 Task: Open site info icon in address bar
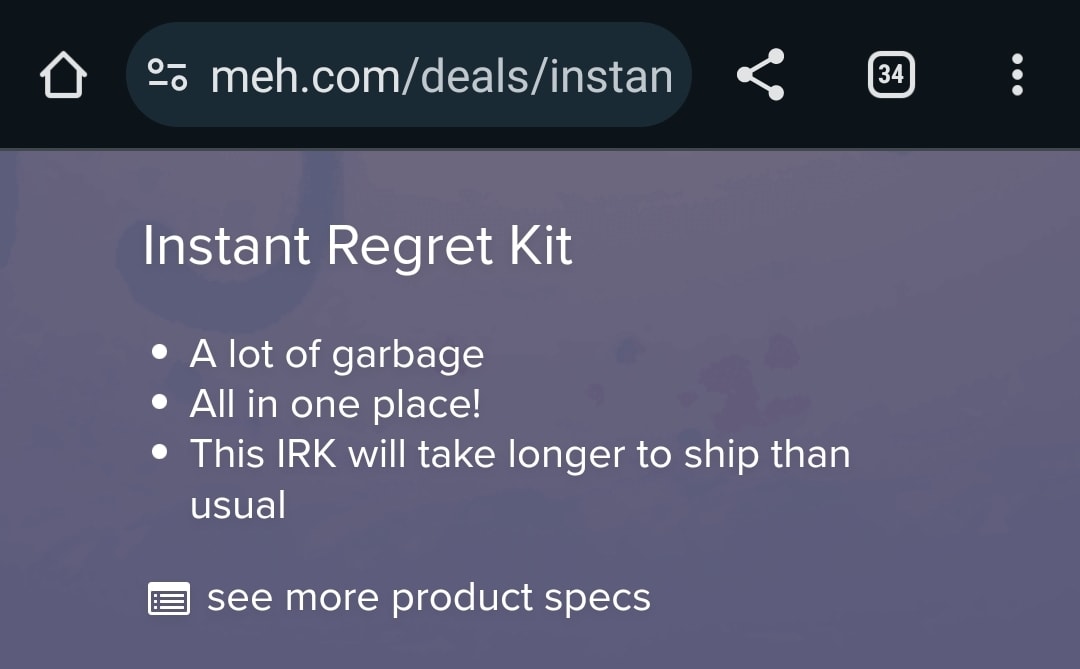167,75
